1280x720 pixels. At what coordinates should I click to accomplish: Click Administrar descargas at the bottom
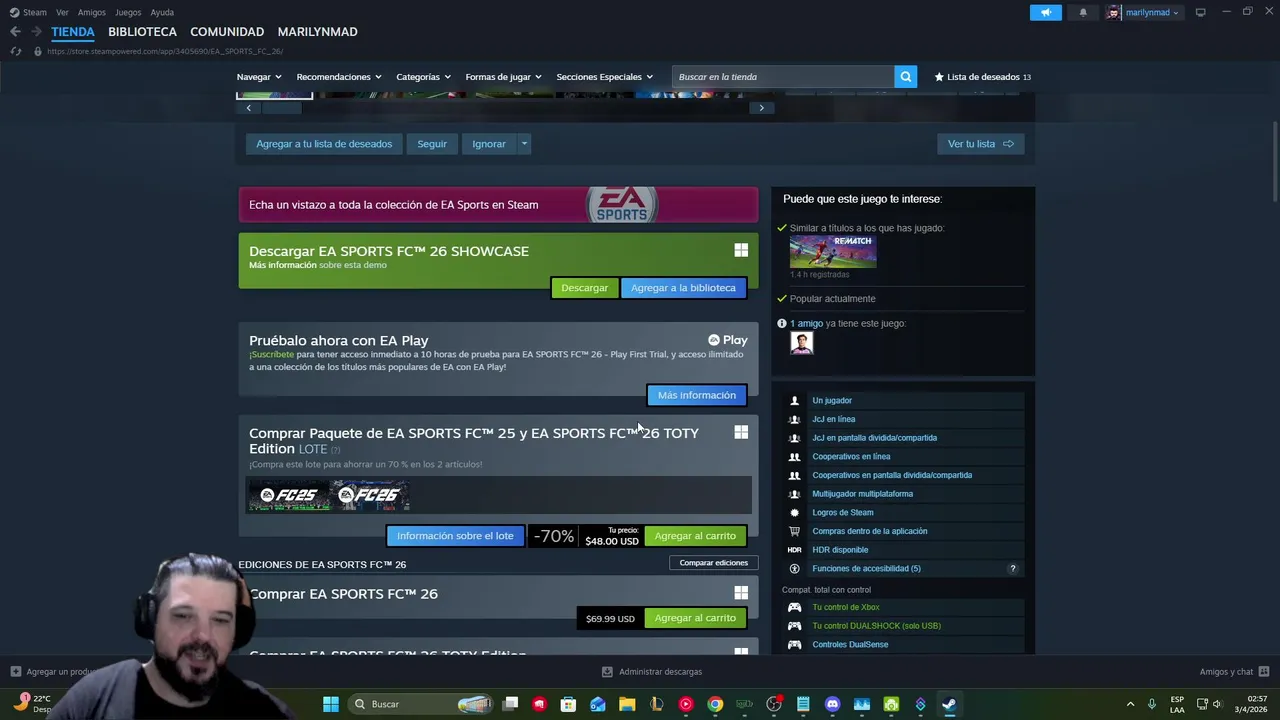tap(652, 672)
